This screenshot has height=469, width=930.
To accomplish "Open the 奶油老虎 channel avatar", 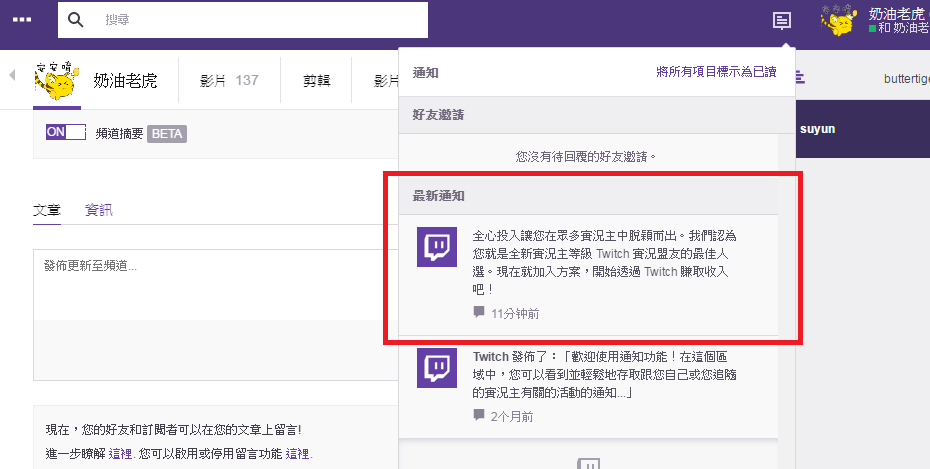I will [56, 81].
